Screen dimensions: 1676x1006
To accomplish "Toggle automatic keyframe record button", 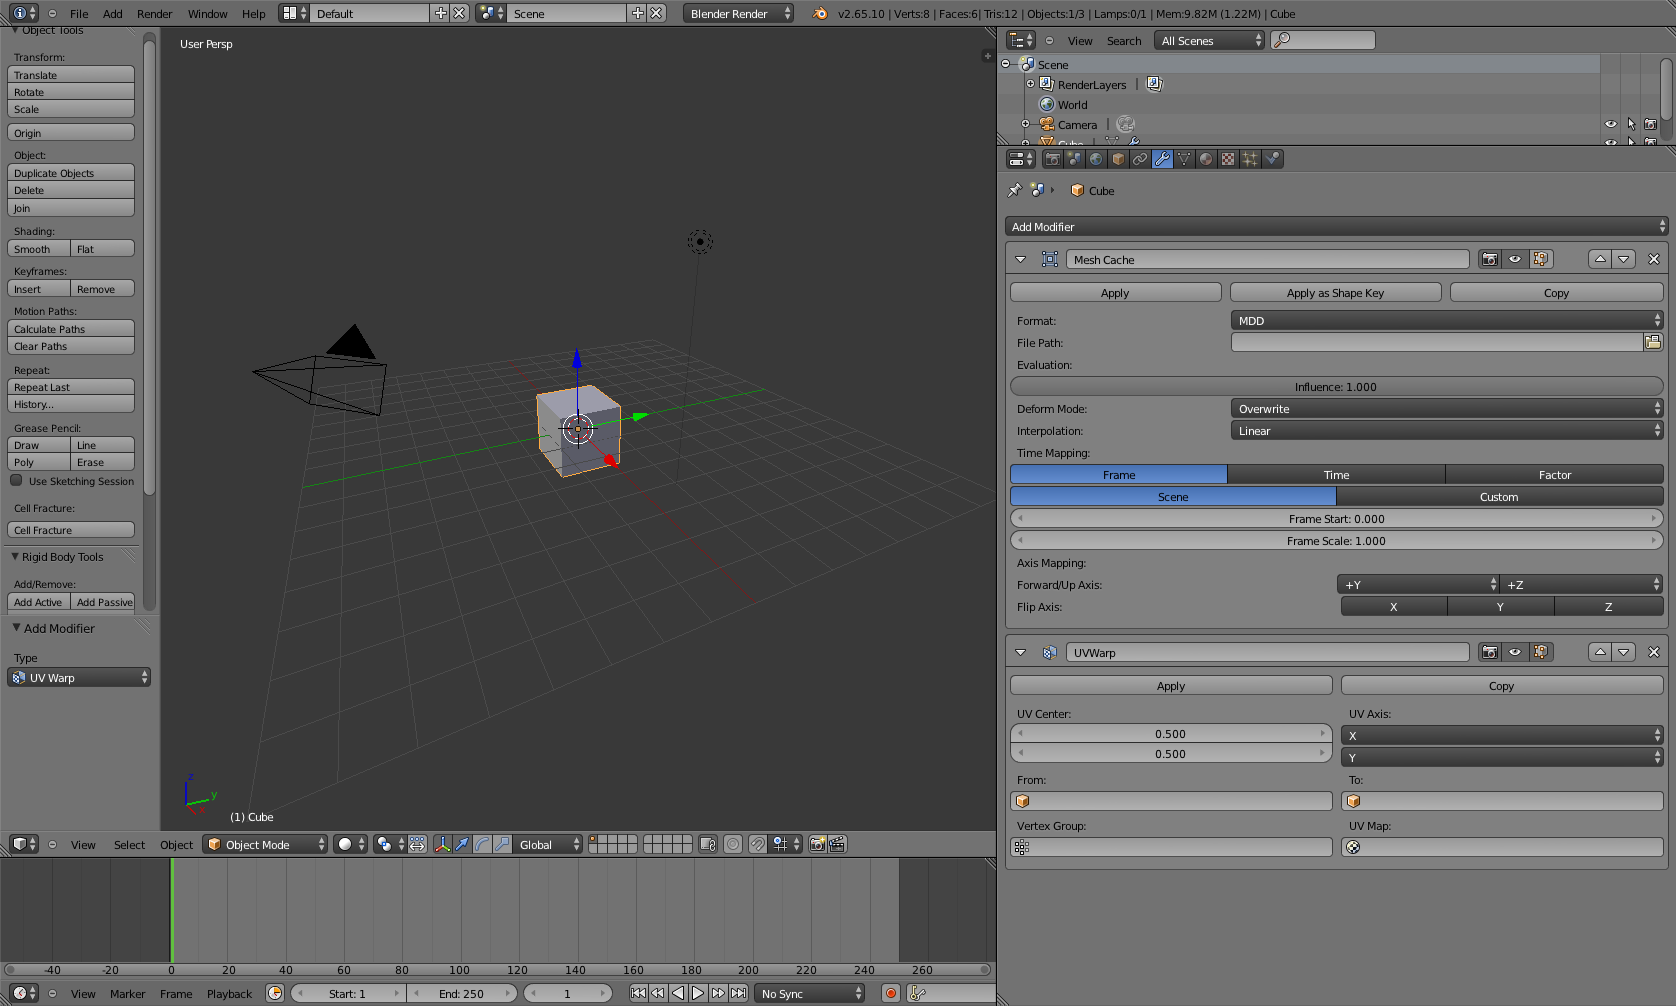I will [x=891, y=993].
